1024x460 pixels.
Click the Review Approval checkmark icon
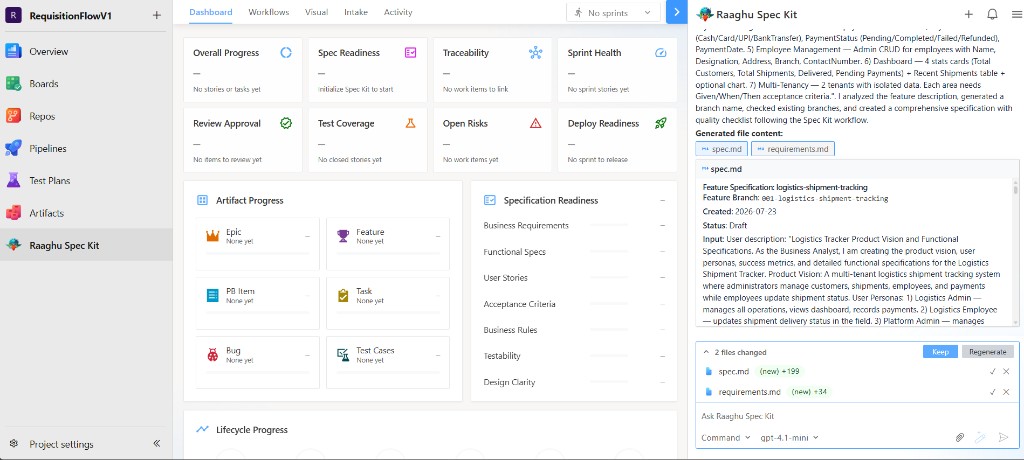point(286,123)
